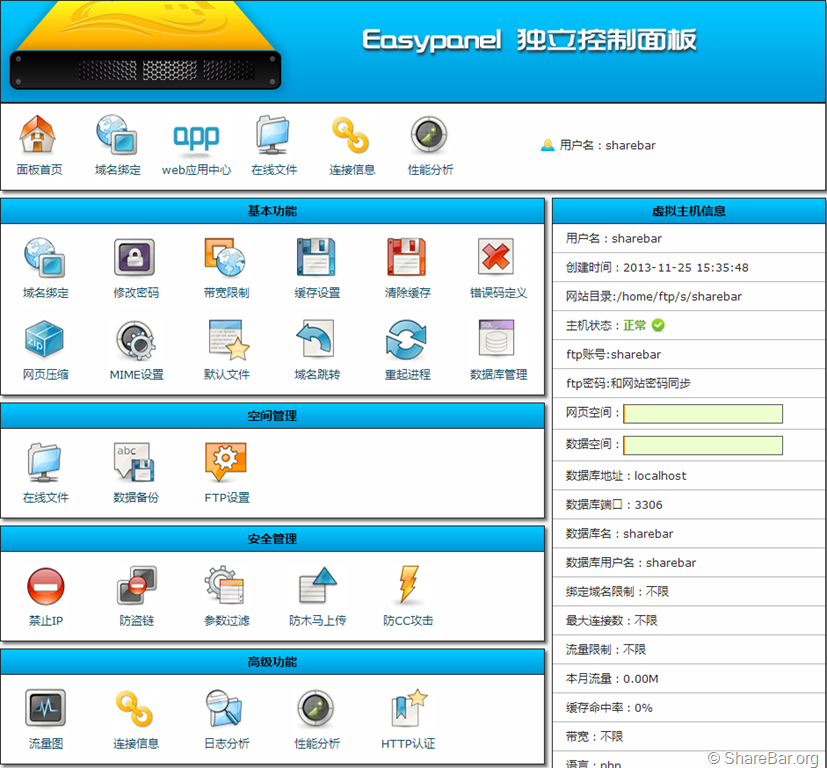The height and width of the screenshot is (768, 827).
Task: Open 错误码定义 error code definition
Action: pos(497,258)
